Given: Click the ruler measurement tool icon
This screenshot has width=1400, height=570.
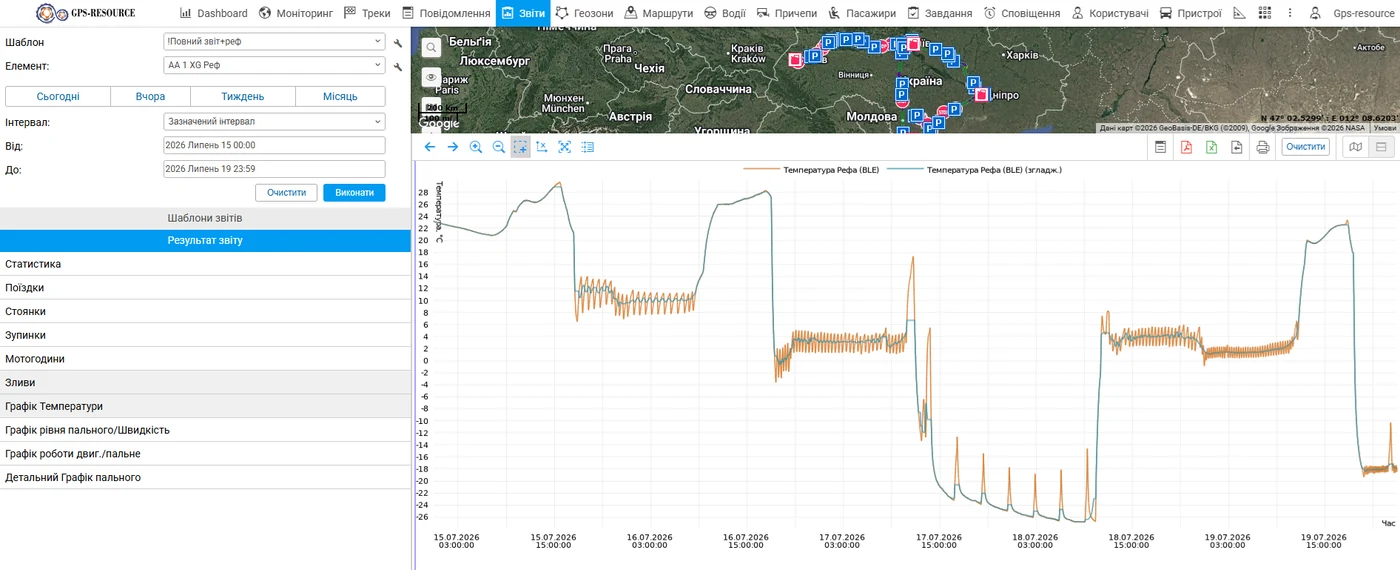Looking at the screenshot, I should [1239, 13].
